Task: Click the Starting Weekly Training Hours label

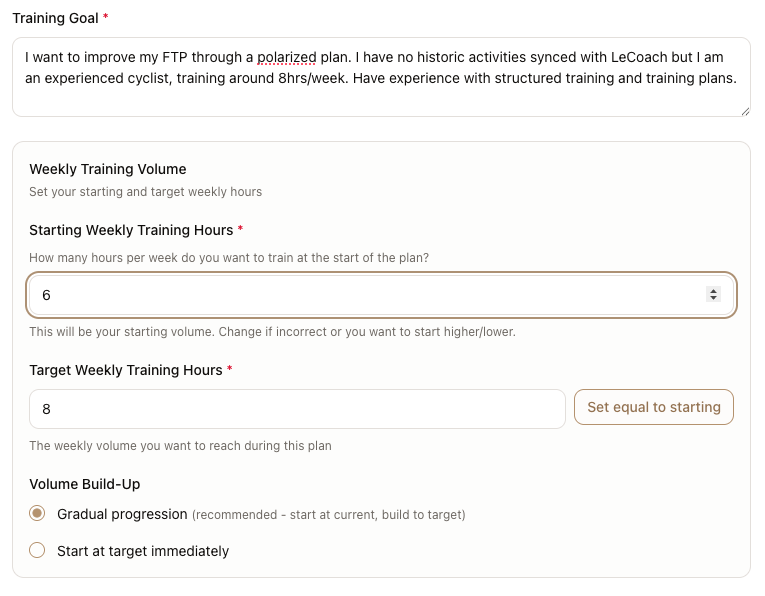Action: 130,230
